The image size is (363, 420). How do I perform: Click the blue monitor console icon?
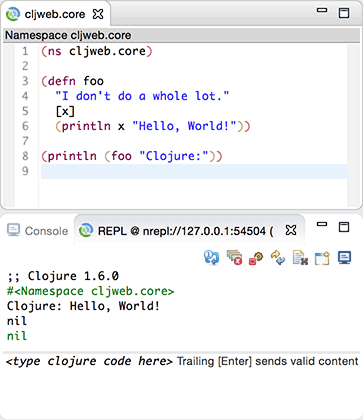click(x=344, y=258)
